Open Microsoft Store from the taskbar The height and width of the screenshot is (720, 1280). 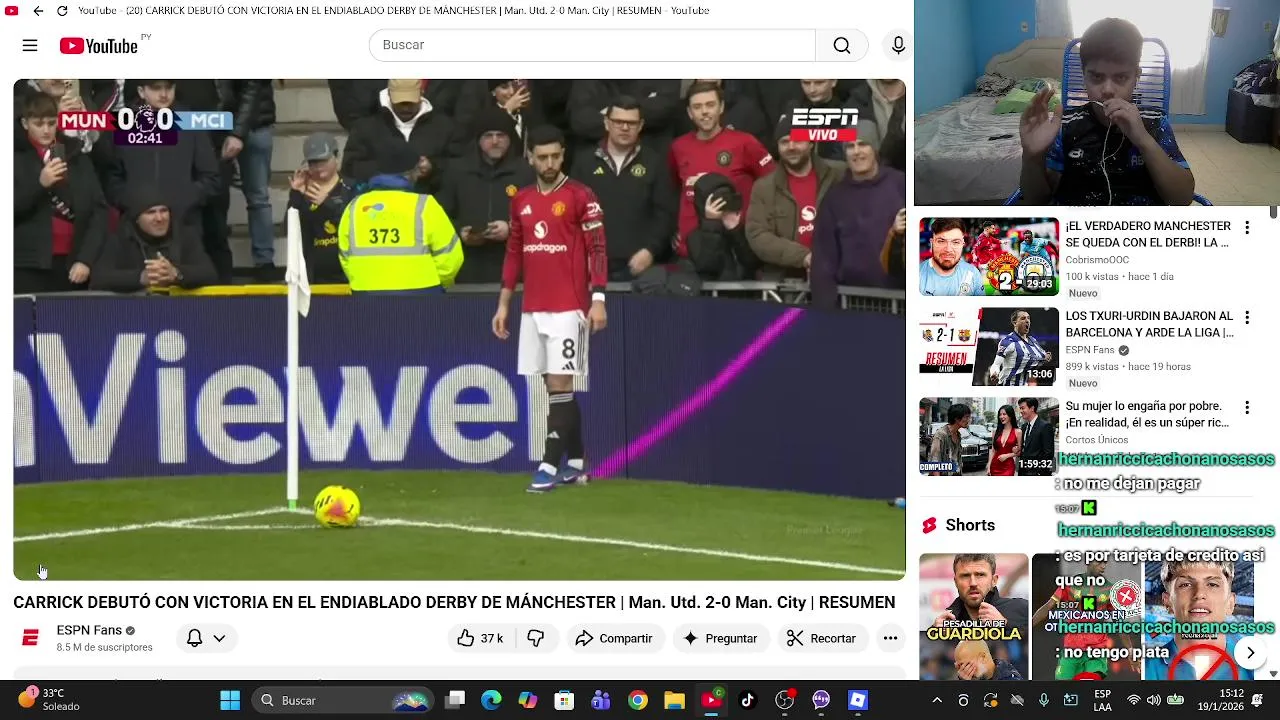(x=565, y=700)
